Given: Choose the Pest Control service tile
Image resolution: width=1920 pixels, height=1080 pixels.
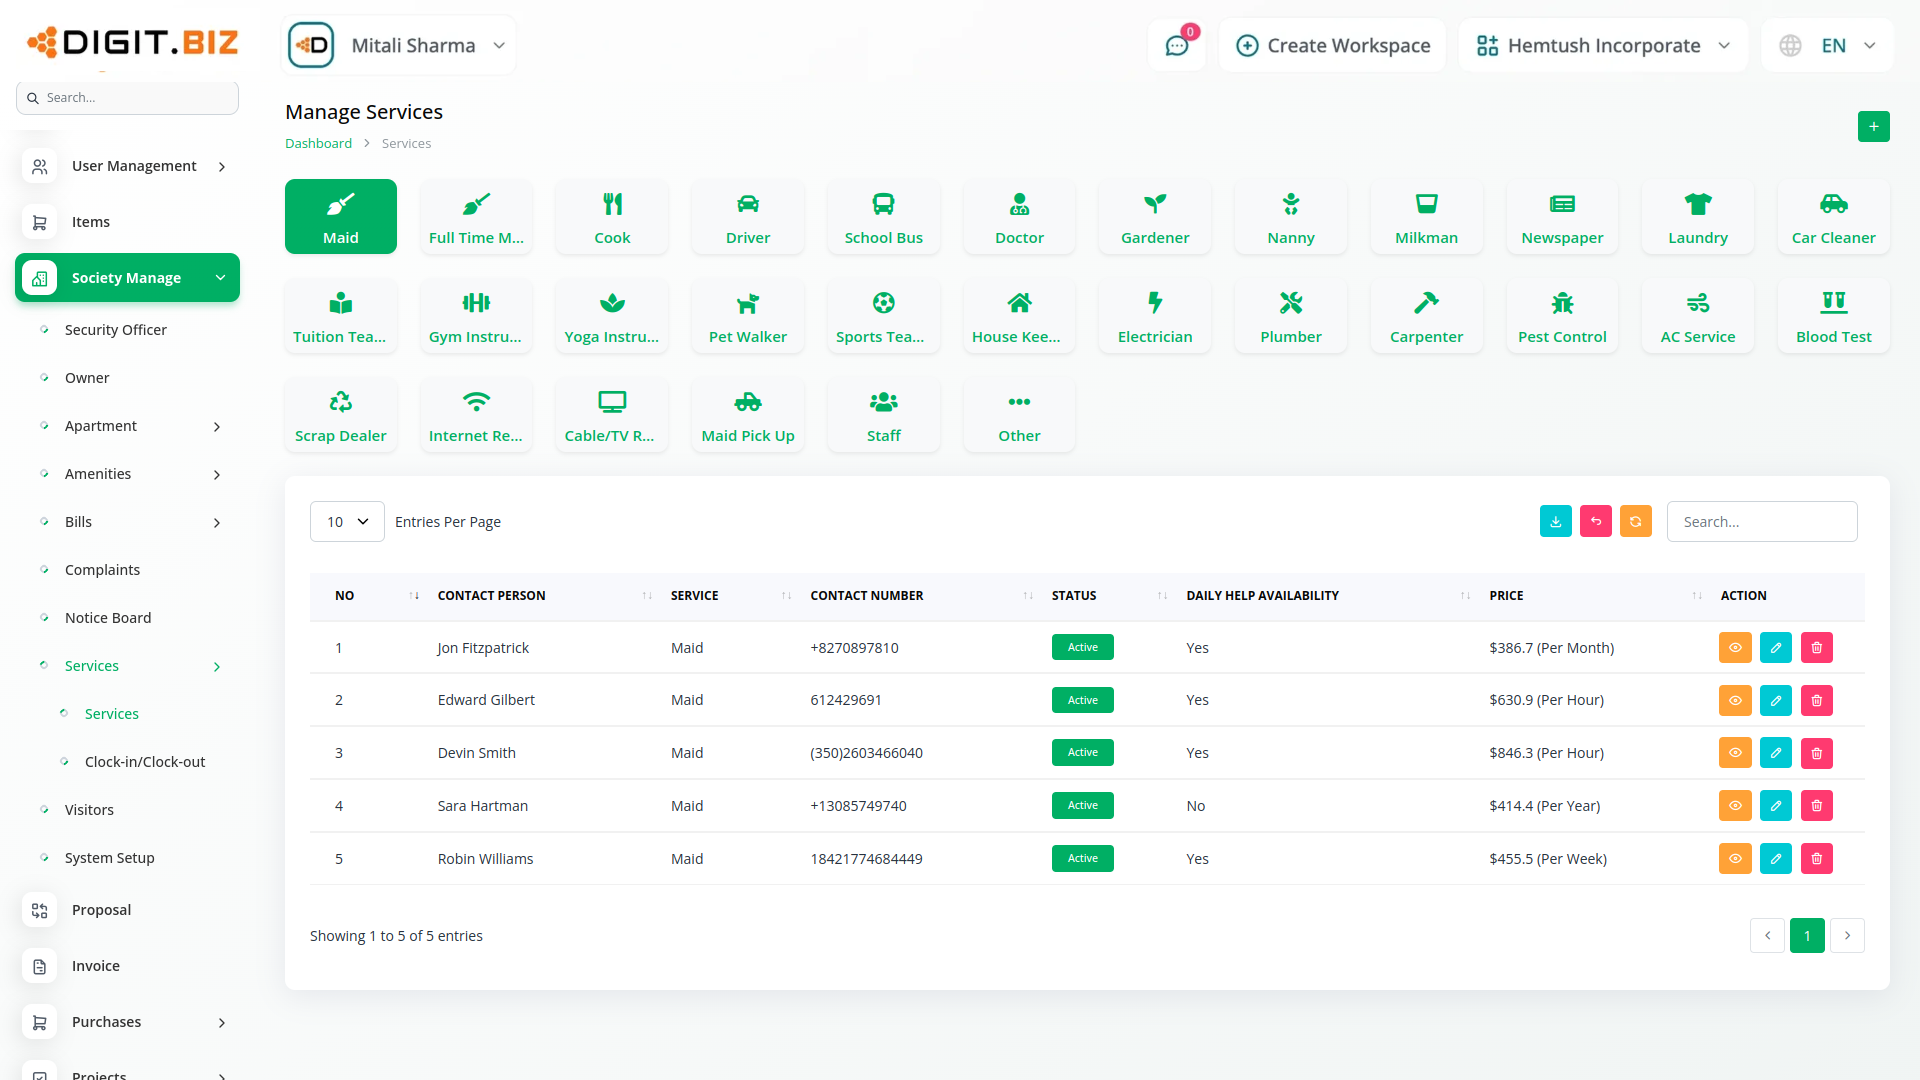Looking at the screenshot, I should 1561,316.
